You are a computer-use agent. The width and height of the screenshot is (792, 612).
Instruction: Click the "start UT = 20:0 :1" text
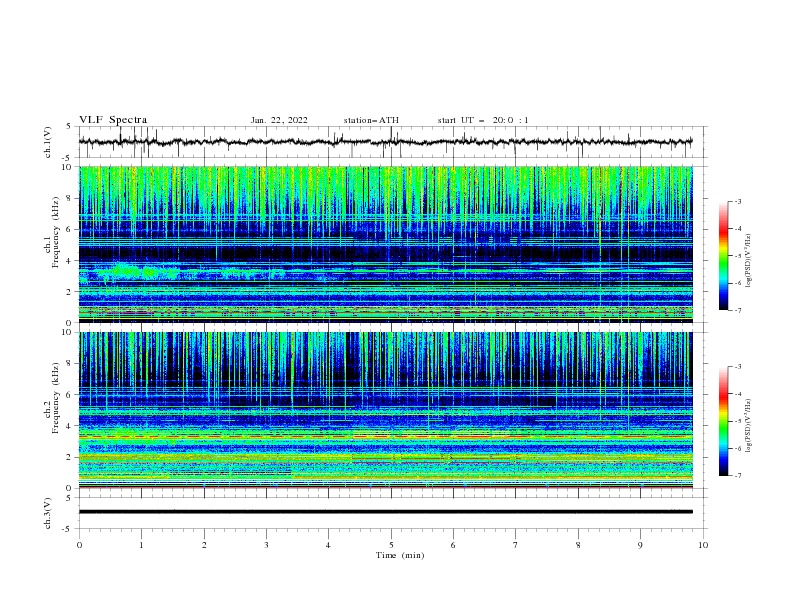click(x=483, y=120)
